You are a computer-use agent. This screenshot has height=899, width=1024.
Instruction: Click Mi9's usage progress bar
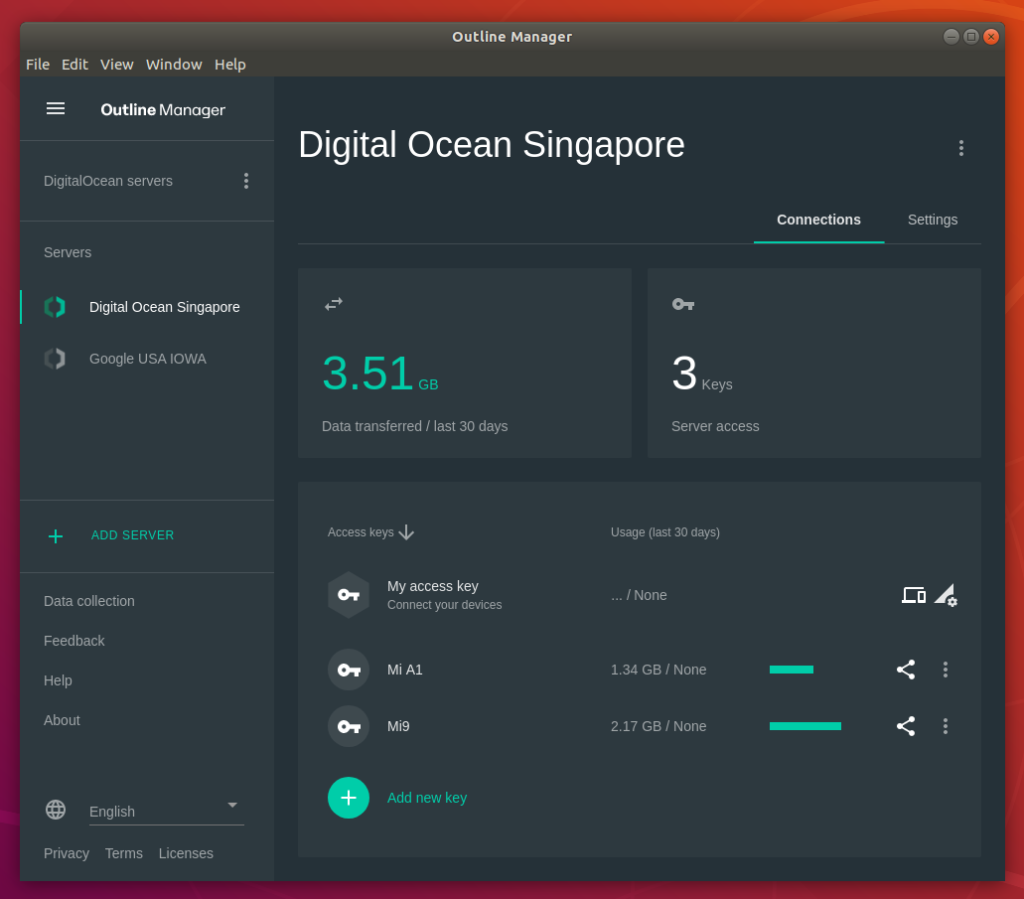[805, 726]
